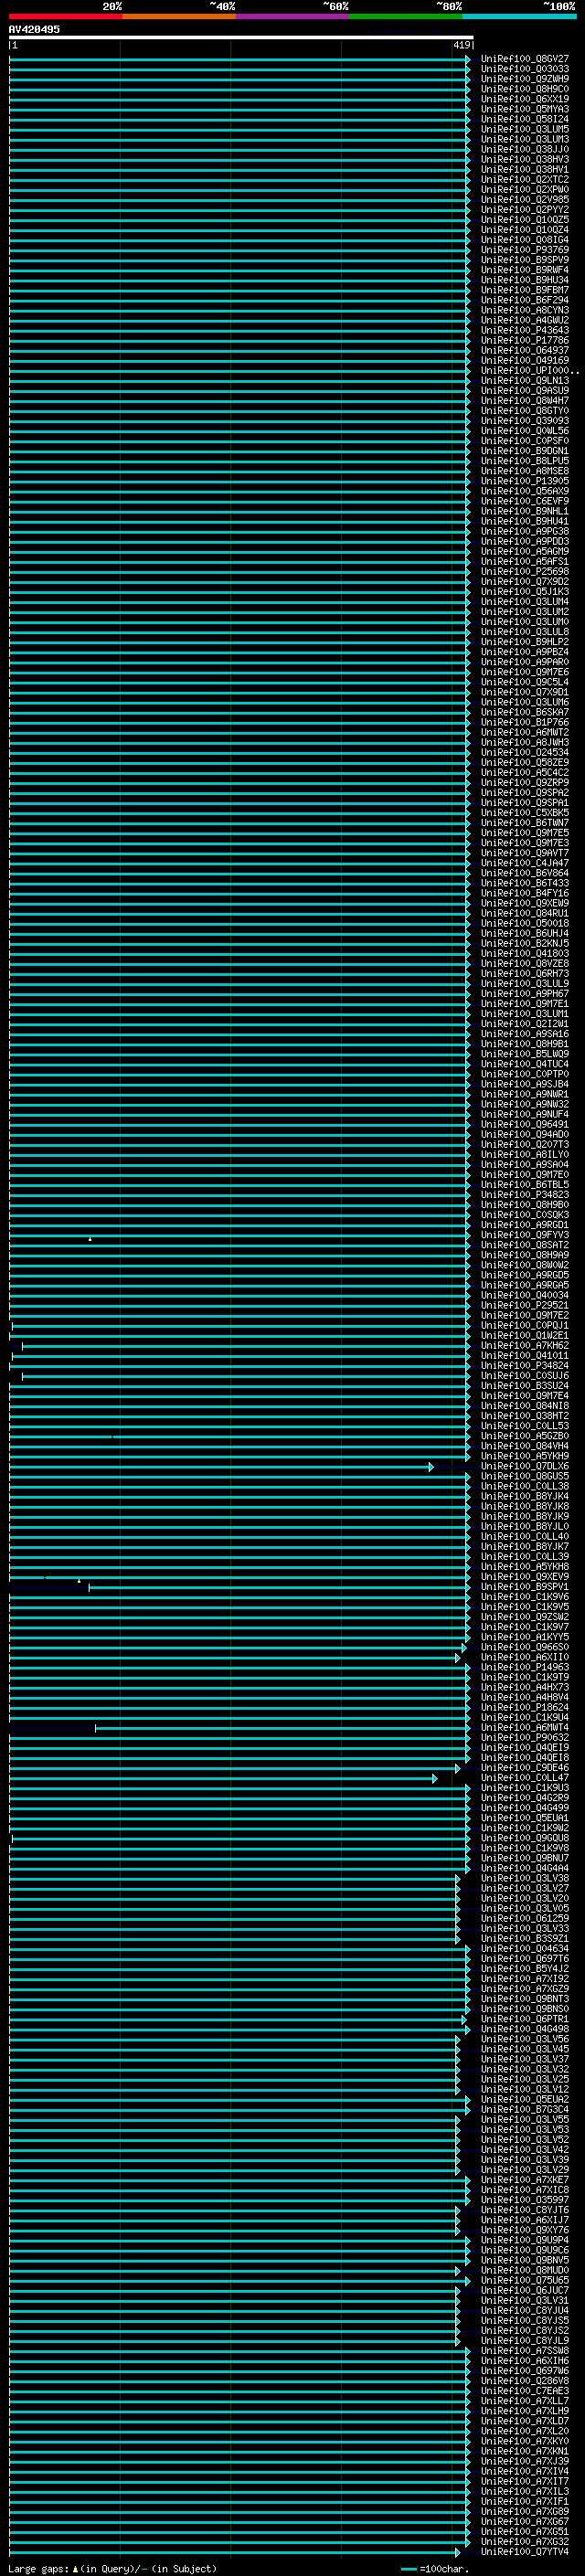
Task: Select hit label UniRef100_Q7DLX6
Action: pos(525,1466)
